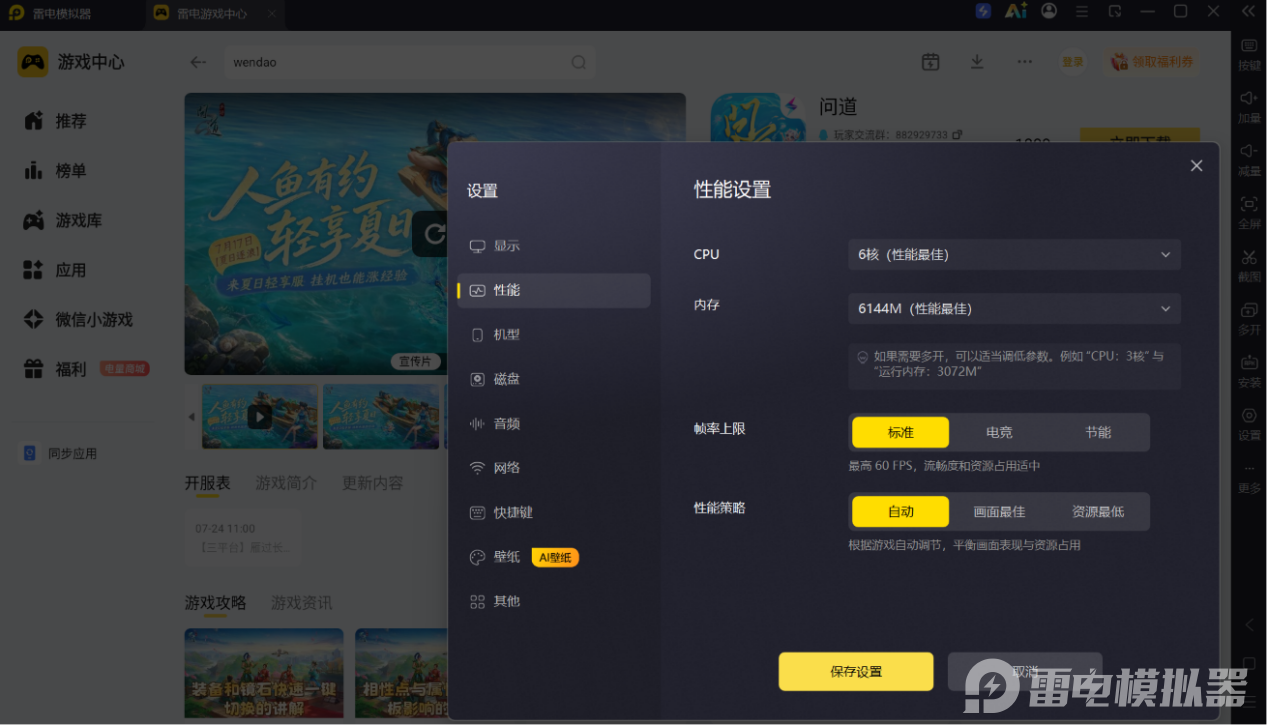
Task: Open 按键 key mapping tool
Action: [1249, 54]
